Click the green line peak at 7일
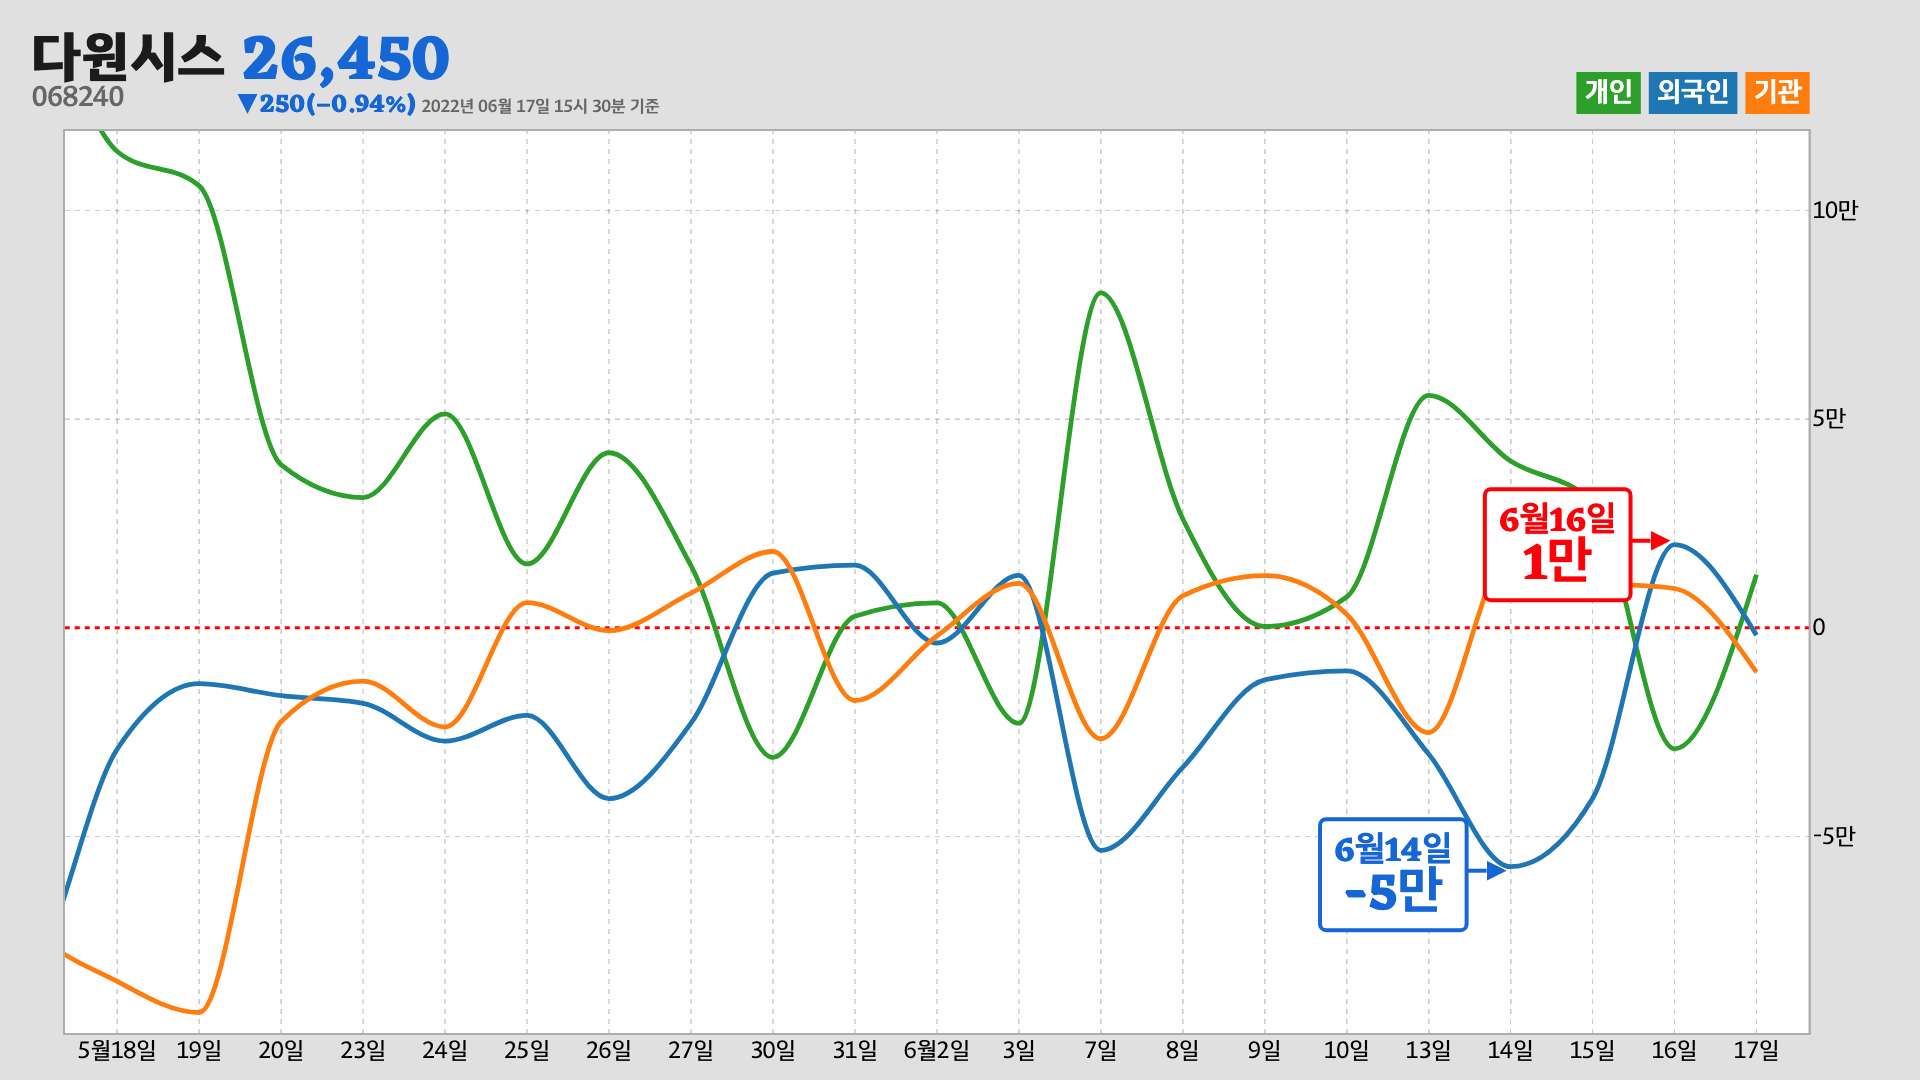 point(1100,293)
